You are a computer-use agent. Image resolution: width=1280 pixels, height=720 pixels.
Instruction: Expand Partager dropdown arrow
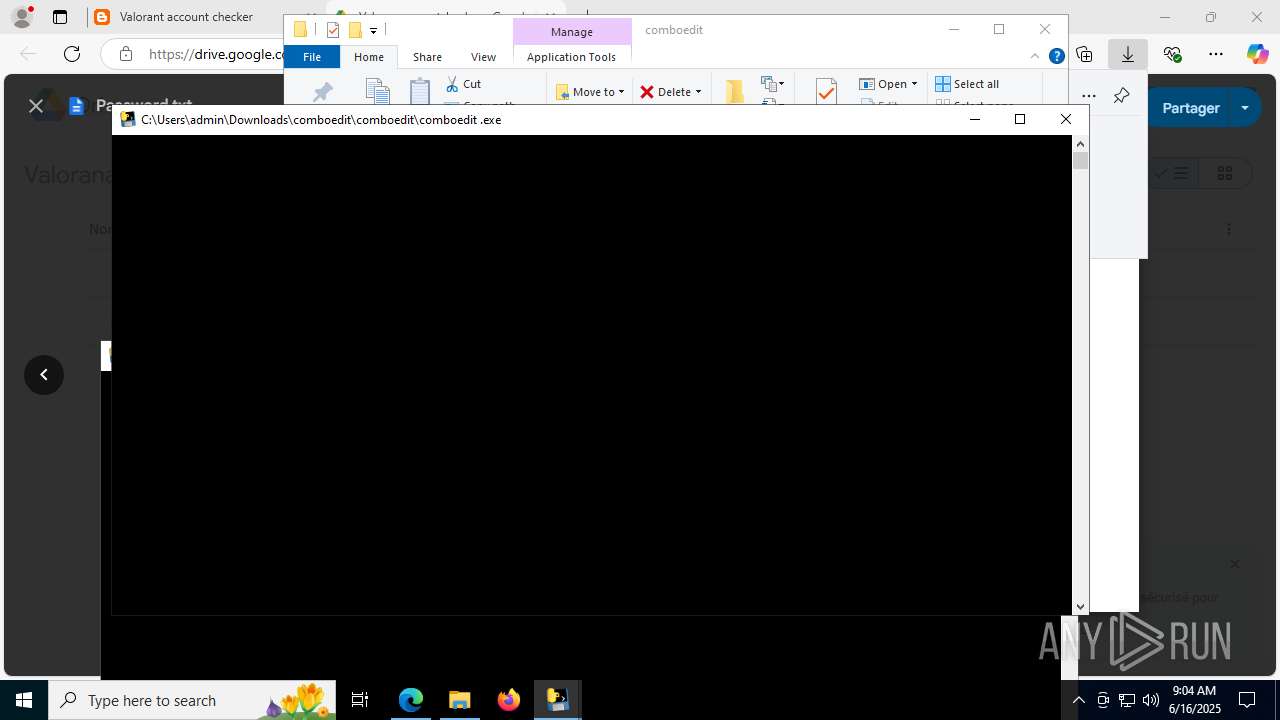point(1245,108)
